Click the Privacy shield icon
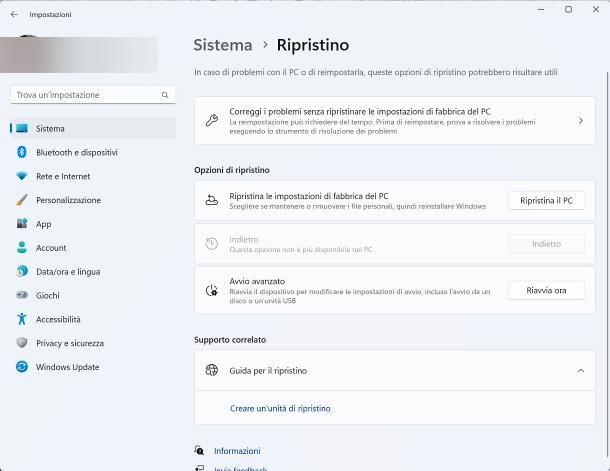This screenshot has width=610, height=471. [22, 343]
